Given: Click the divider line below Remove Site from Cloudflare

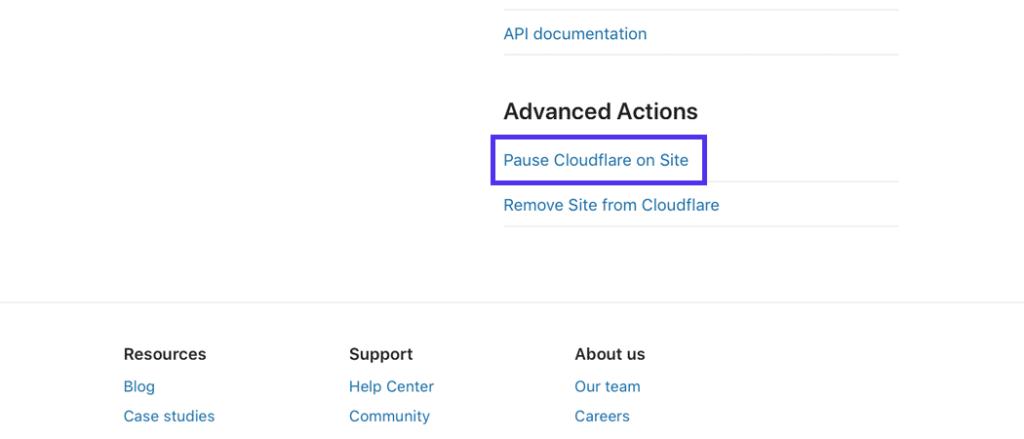Looking at the screenshot, I should tap(700, 226).
